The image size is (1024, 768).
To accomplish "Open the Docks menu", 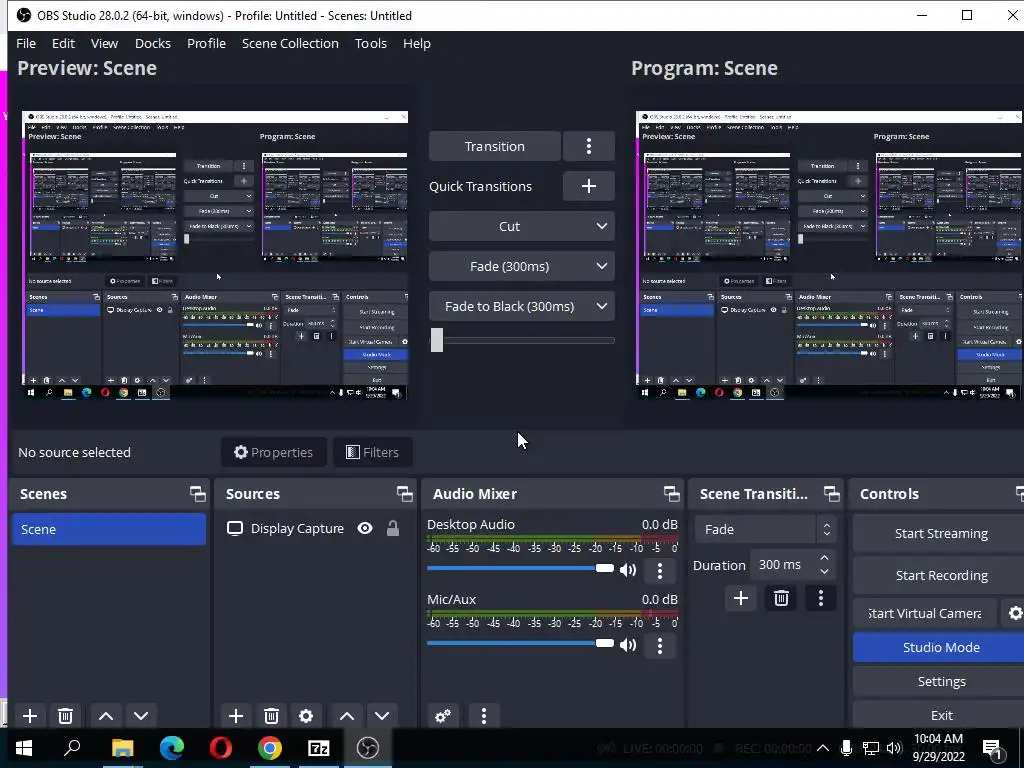I will click(153, 43).
